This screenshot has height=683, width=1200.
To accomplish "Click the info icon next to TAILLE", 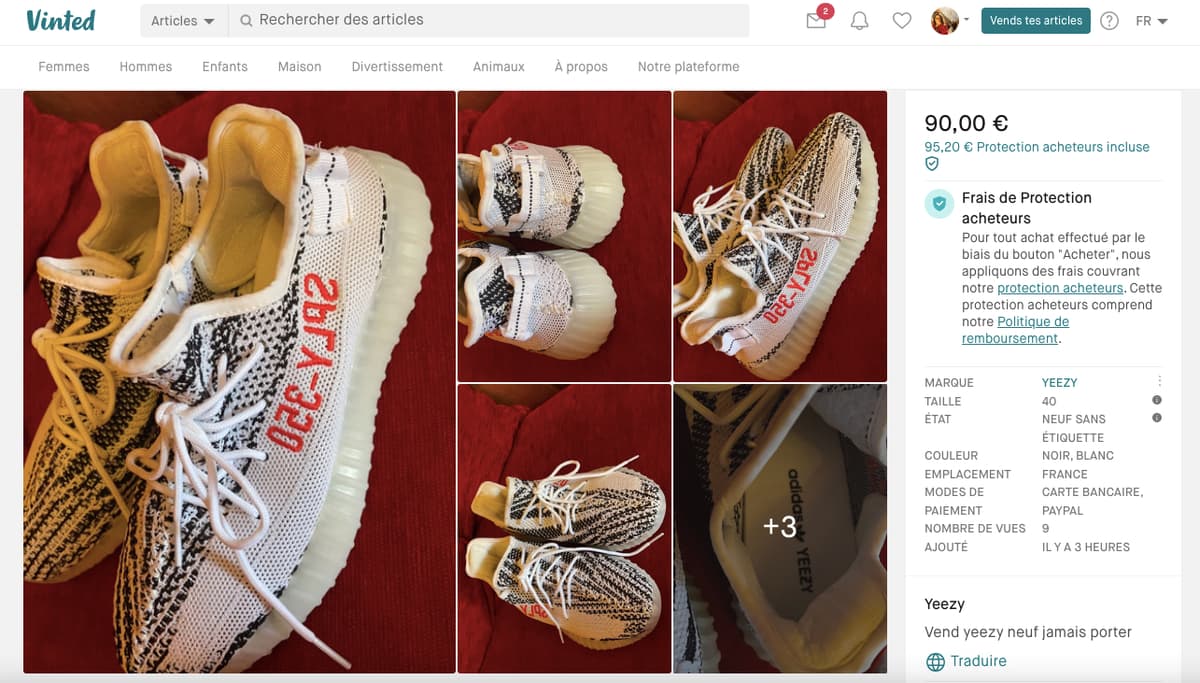I will pyautogui.click(x=1157, y=400).
